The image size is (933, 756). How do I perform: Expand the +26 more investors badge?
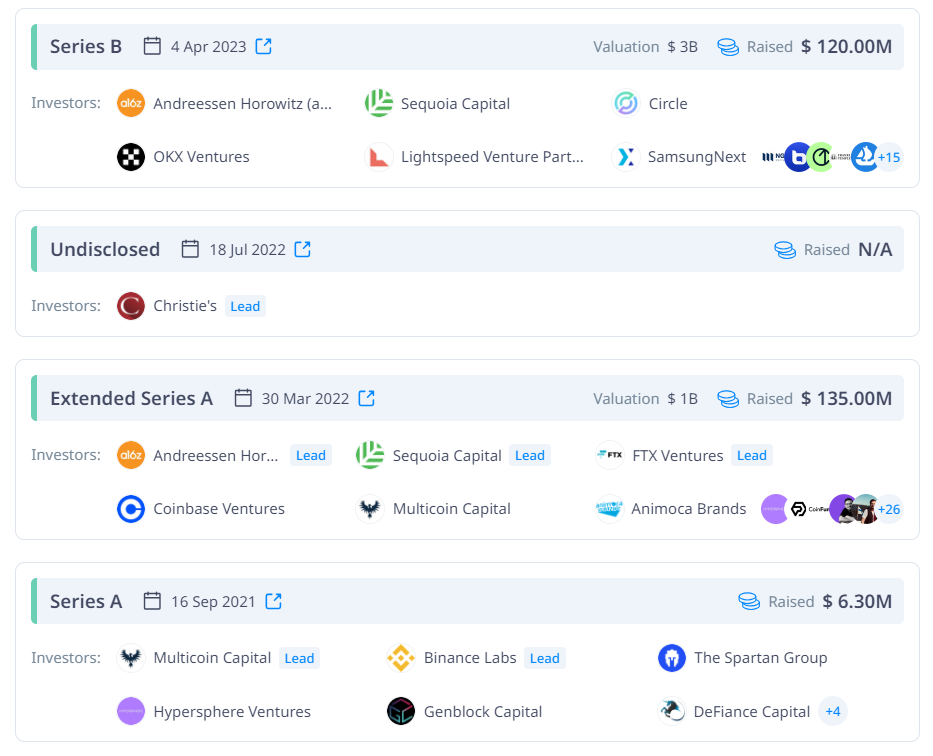(x=889, y=509)
